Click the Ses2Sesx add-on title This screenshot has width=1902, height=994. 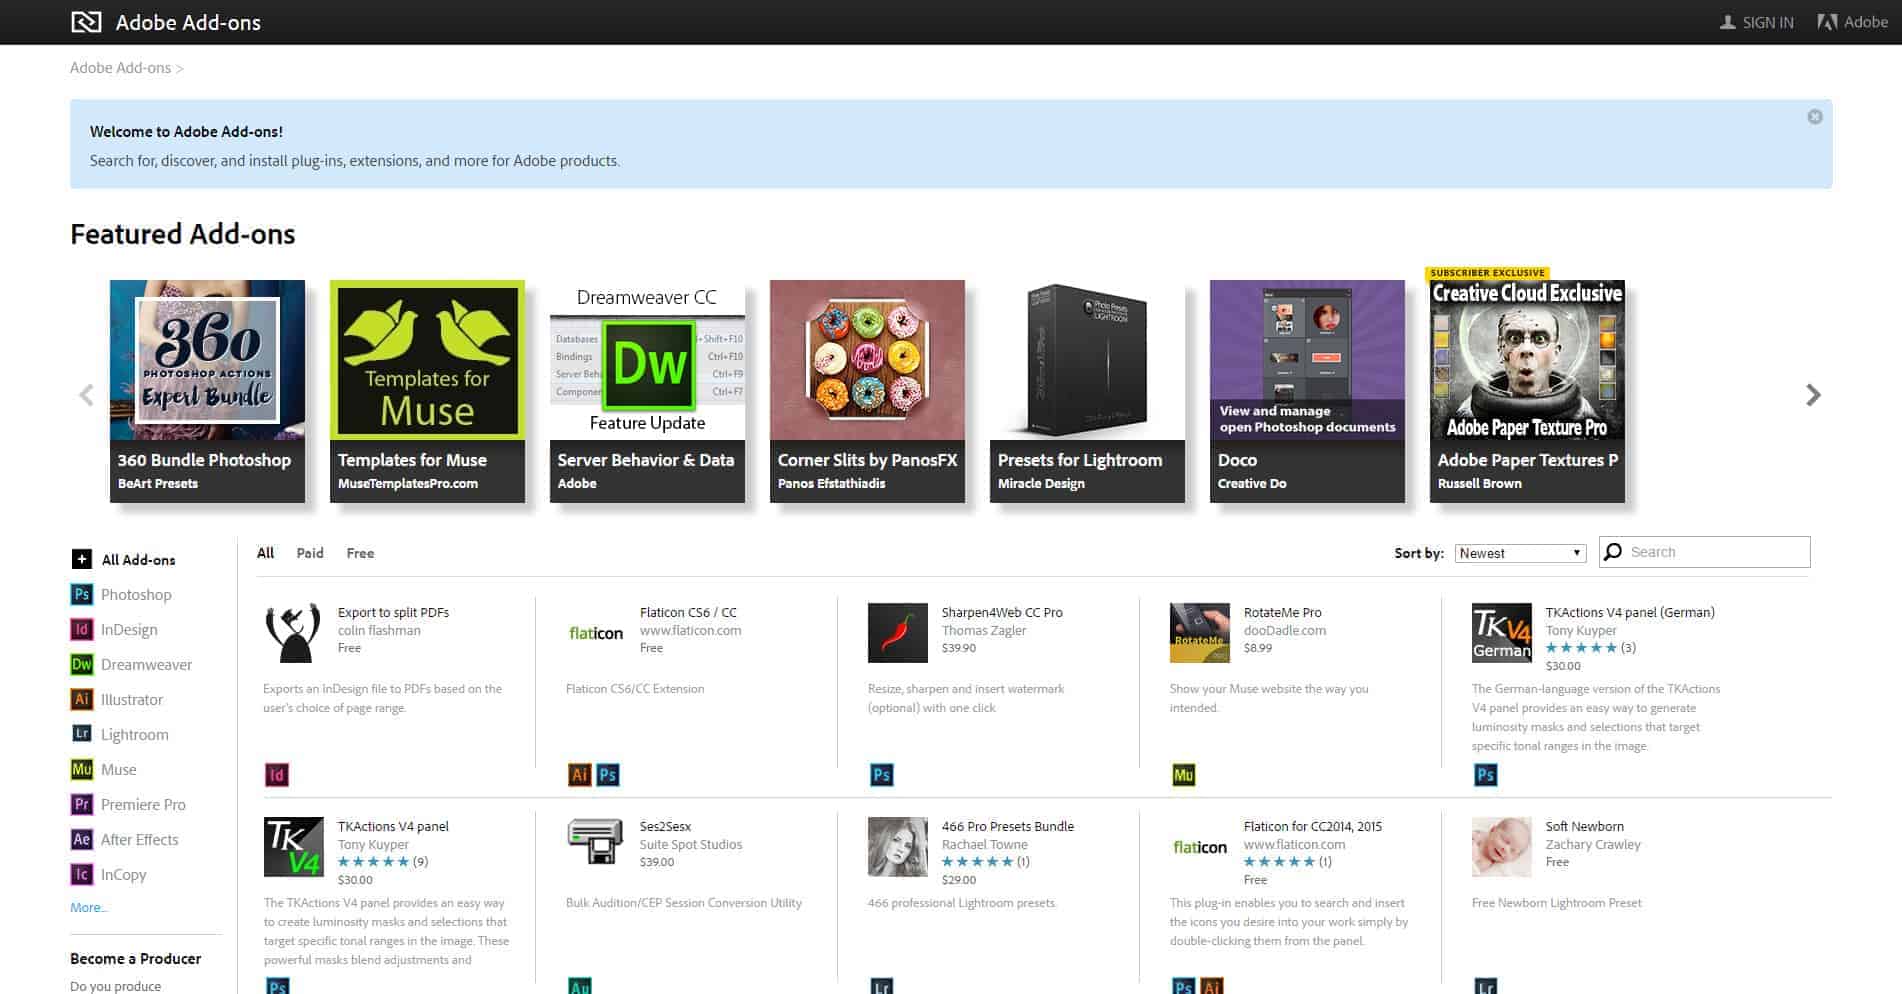point(665,826)
